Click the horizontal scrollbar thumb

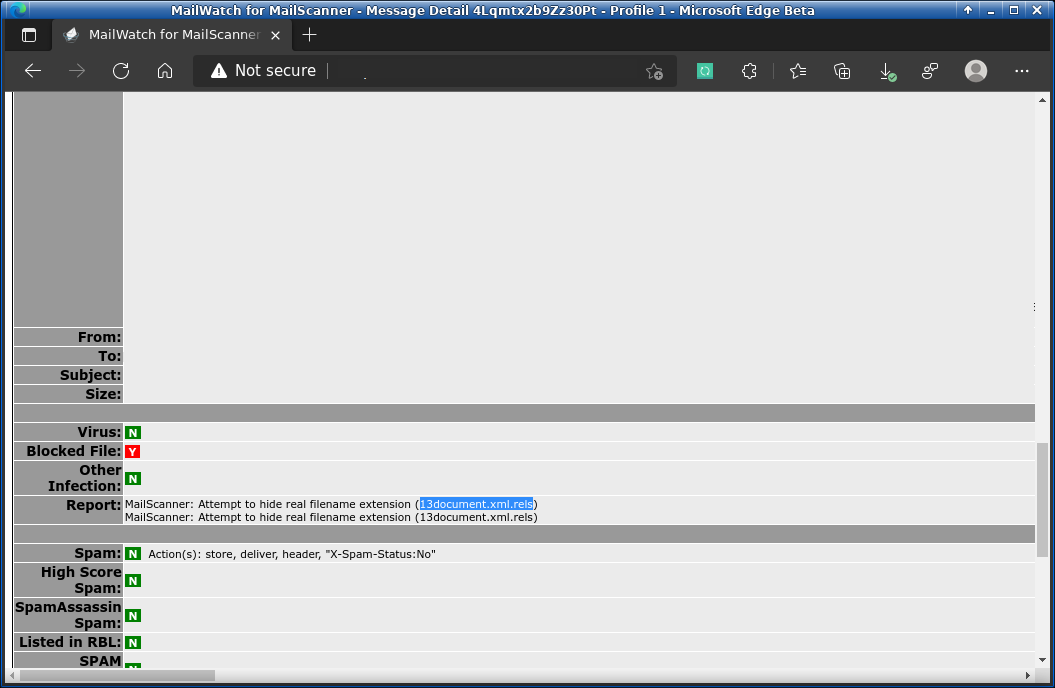[x=117, y=675]
